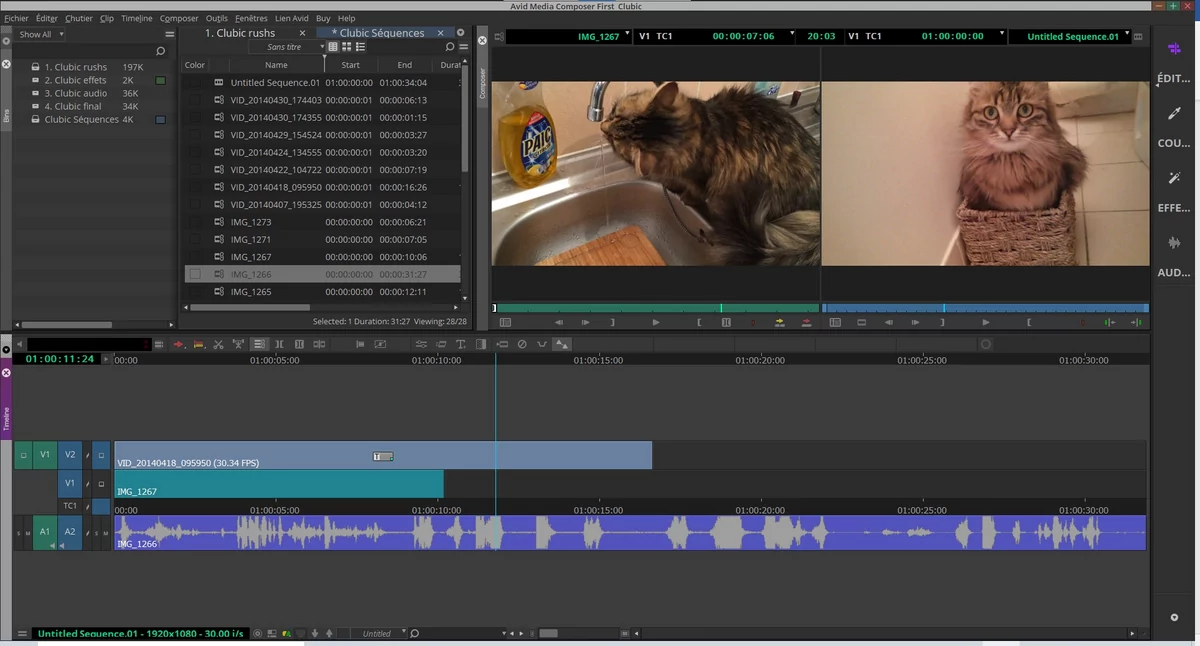Screen dimensions: 1200x646
Task: Click timeline ruler at 01:00:20:00
Action: (x=760, y=360)
